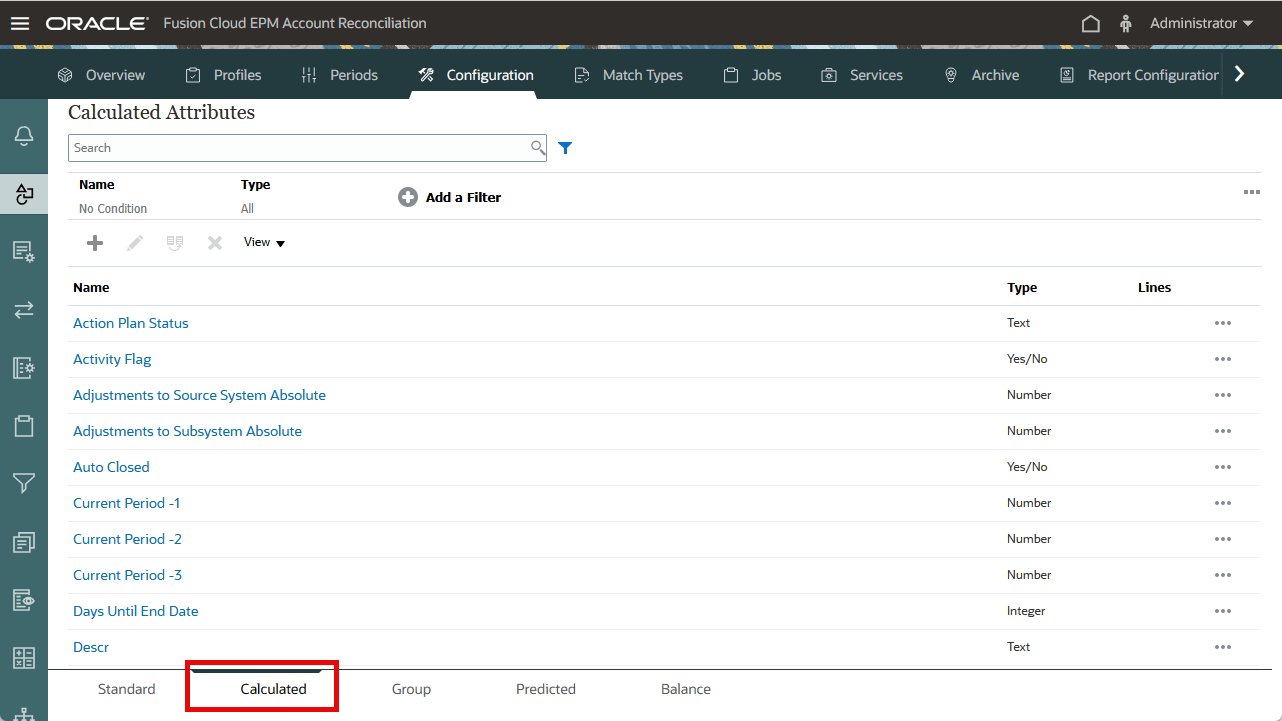Open actions ellipsis for Action Plan Status

coord(1222,323)
